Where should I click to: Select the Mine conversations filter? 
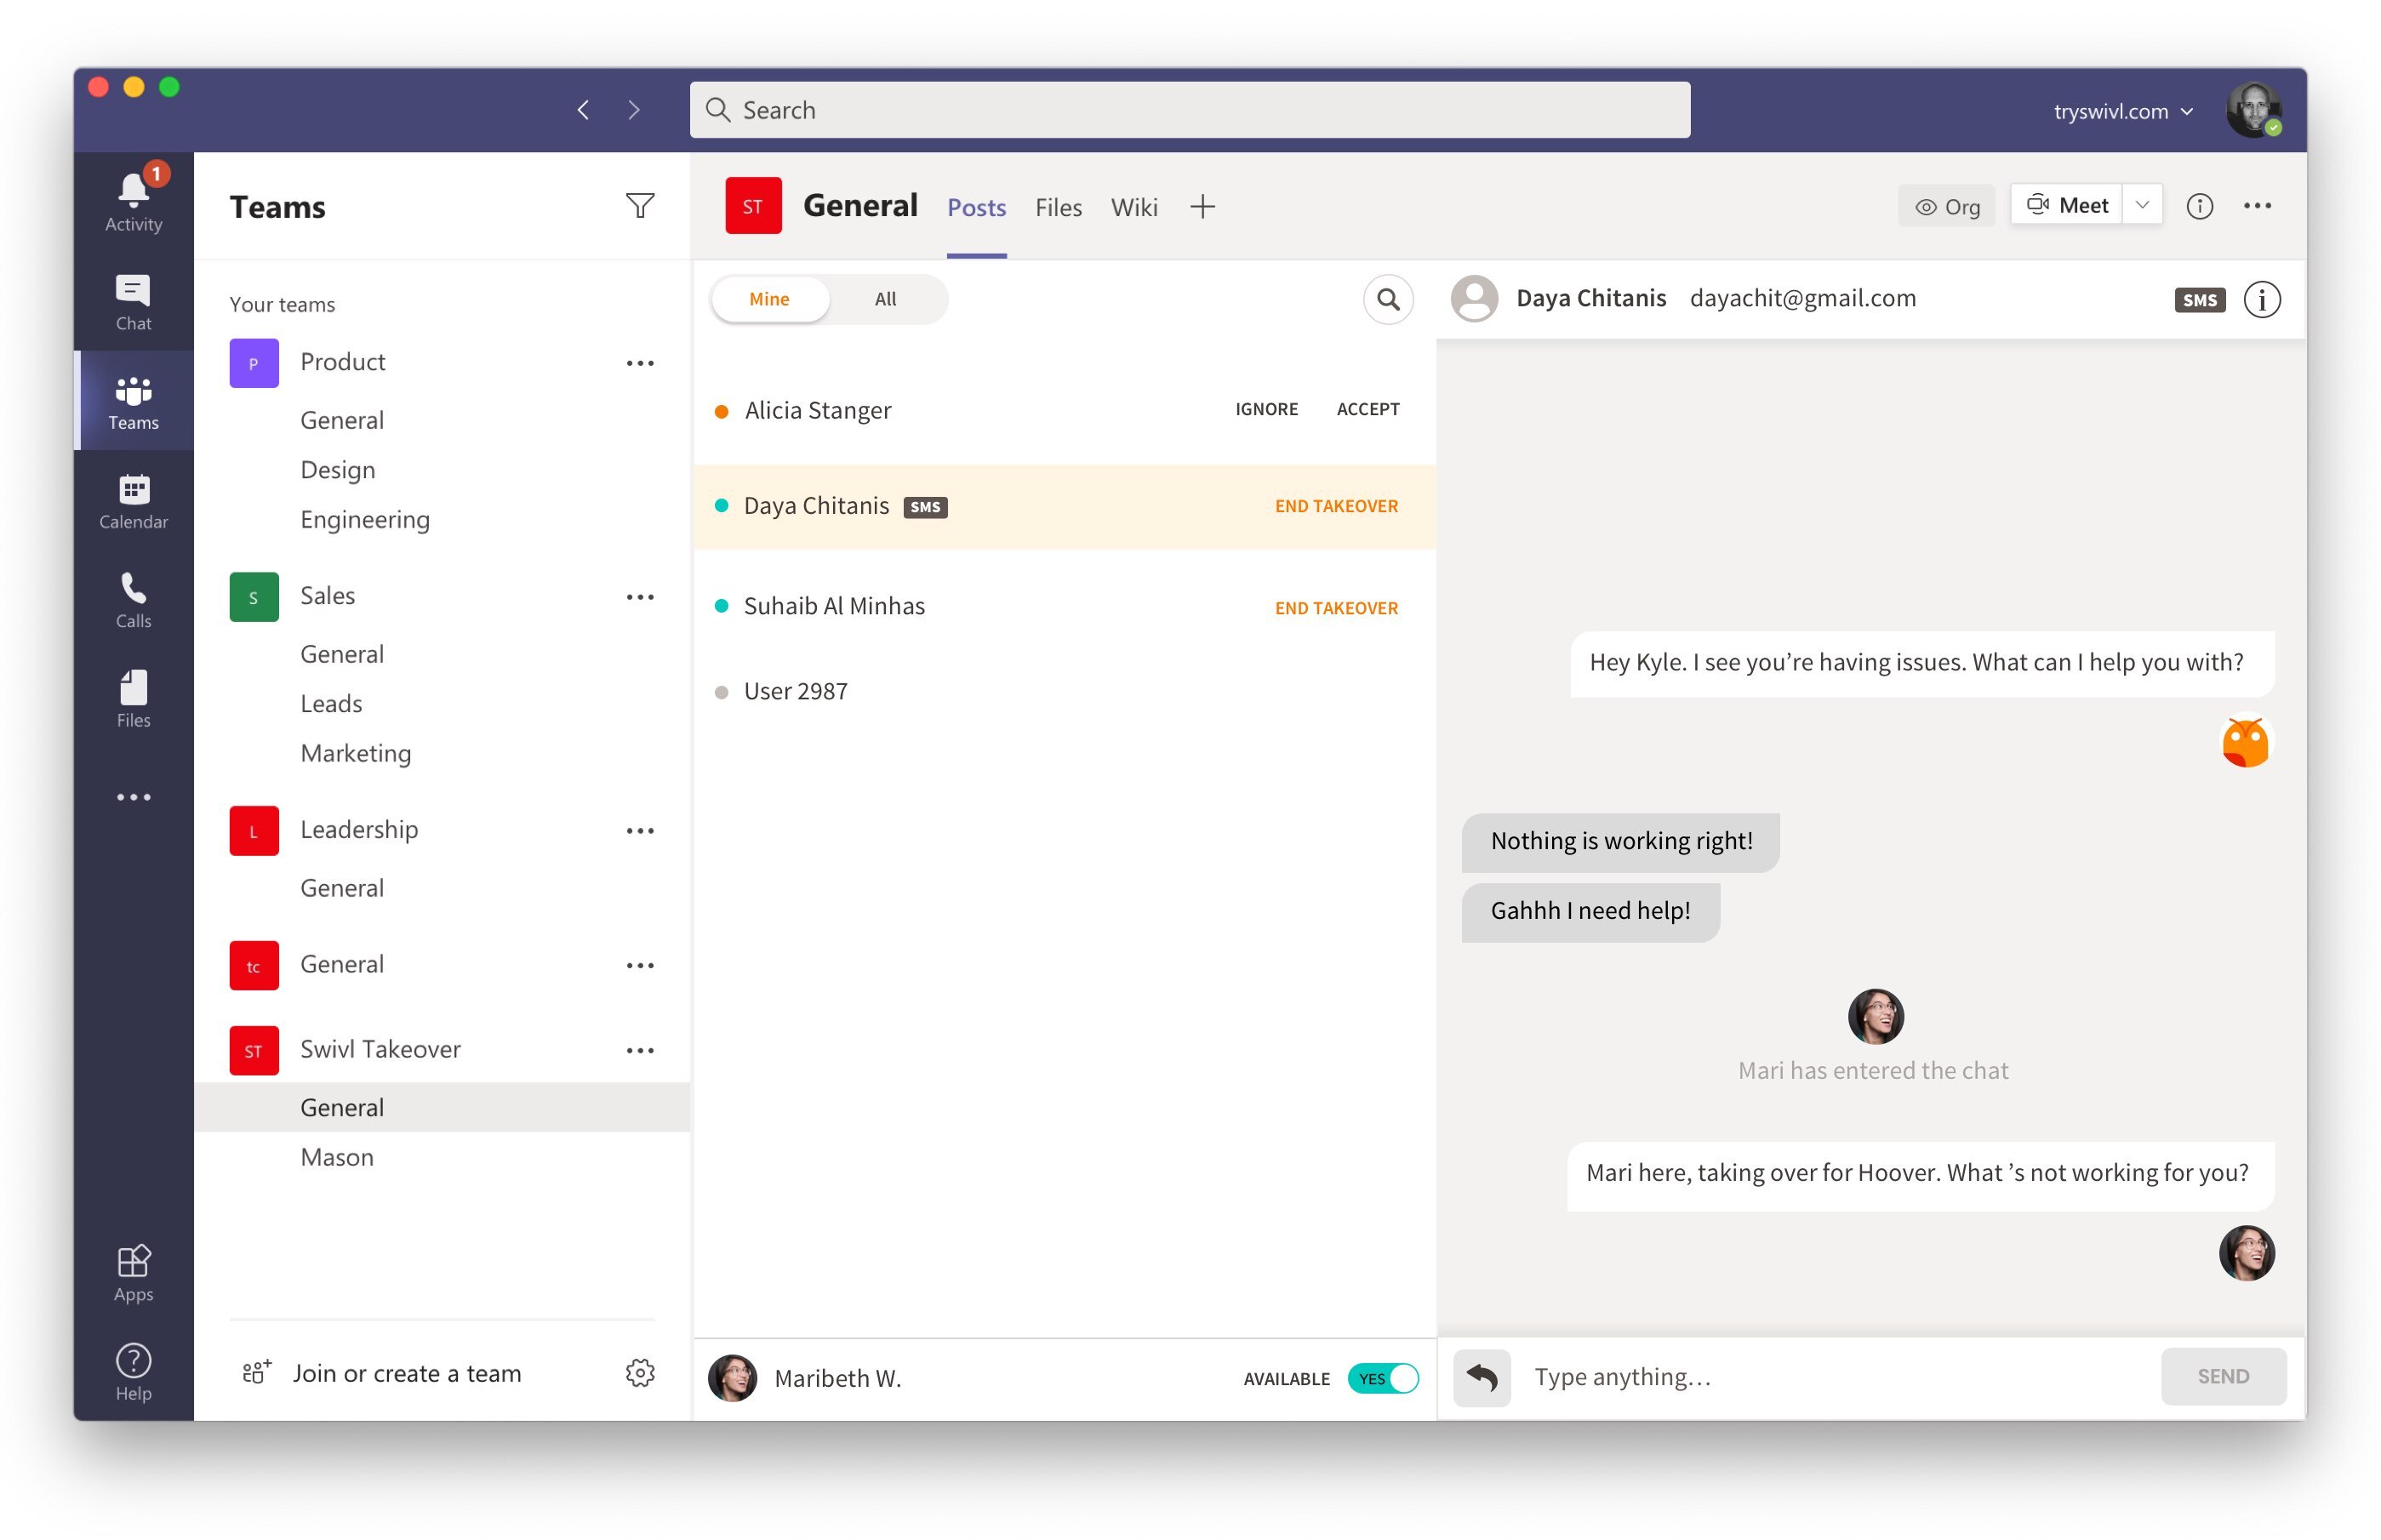pyautogui.click(x=769, y=299)
